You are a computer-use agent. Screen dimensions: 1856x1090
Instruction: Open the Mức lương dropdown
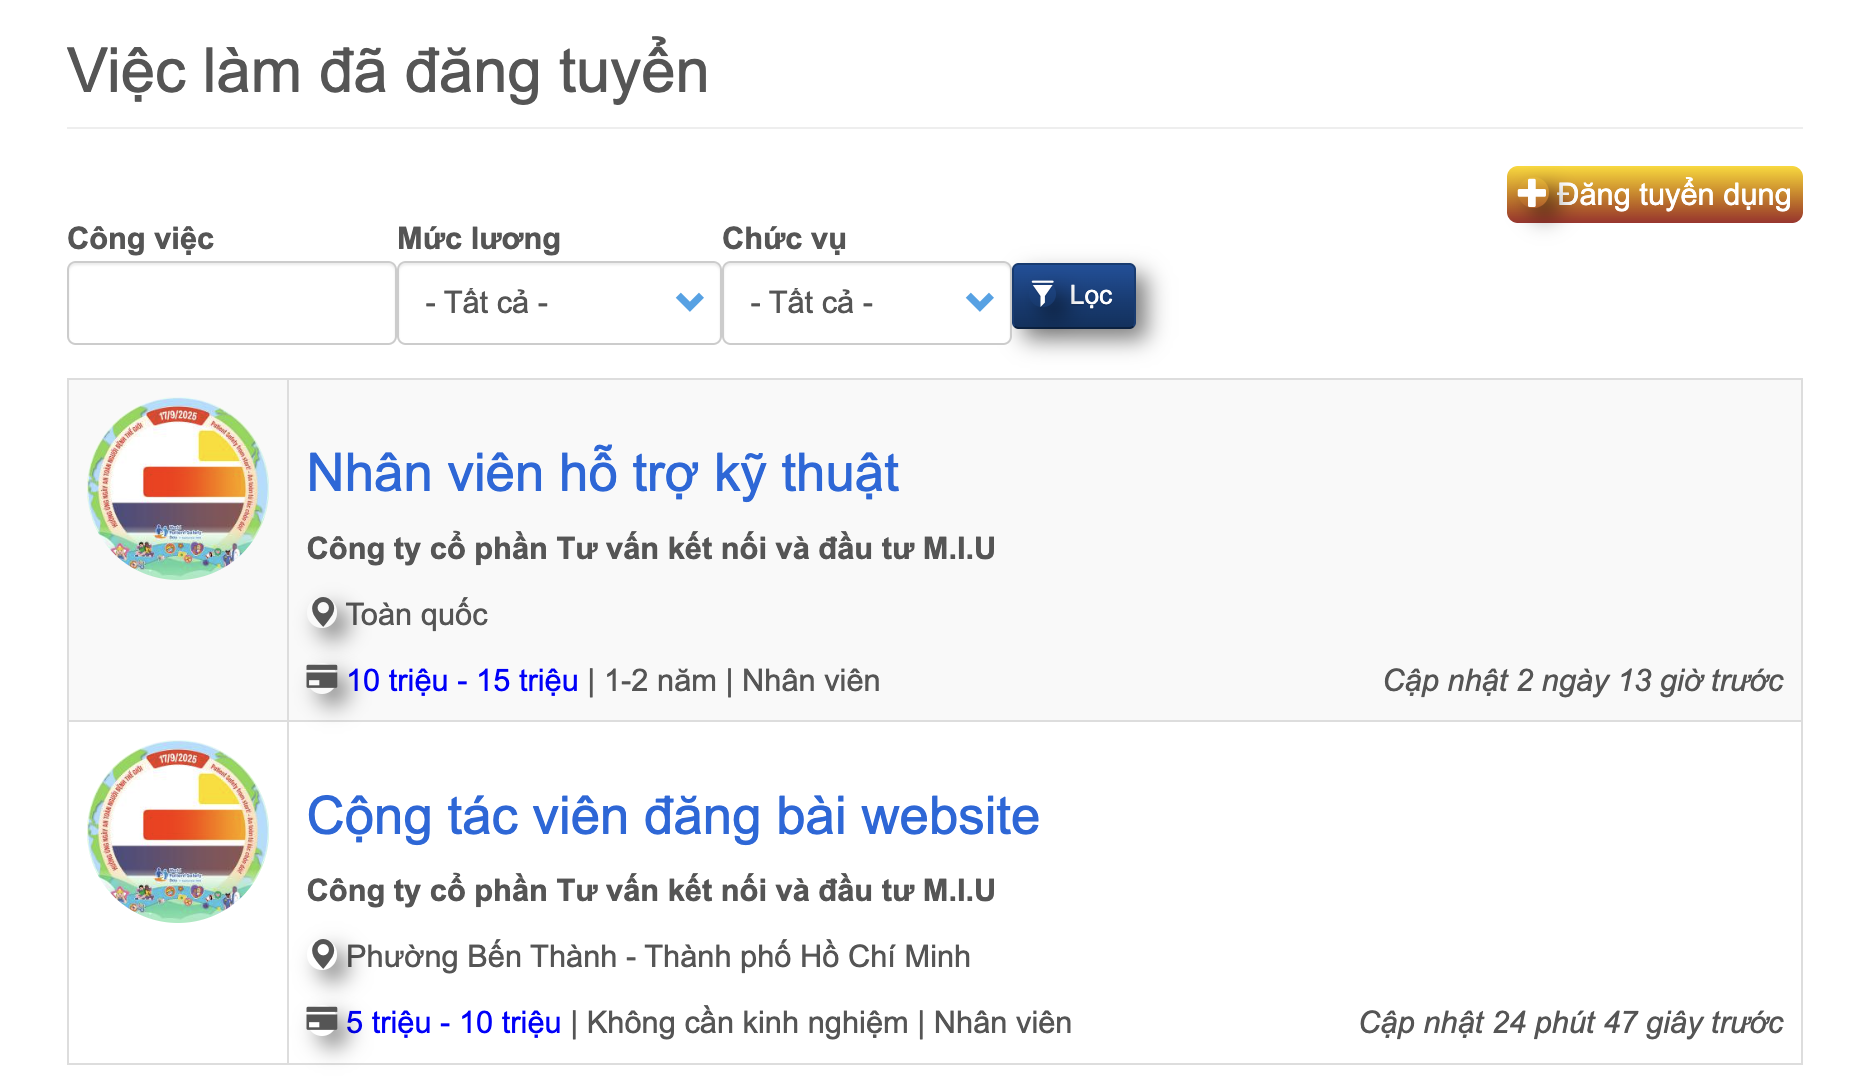(559, 303)
